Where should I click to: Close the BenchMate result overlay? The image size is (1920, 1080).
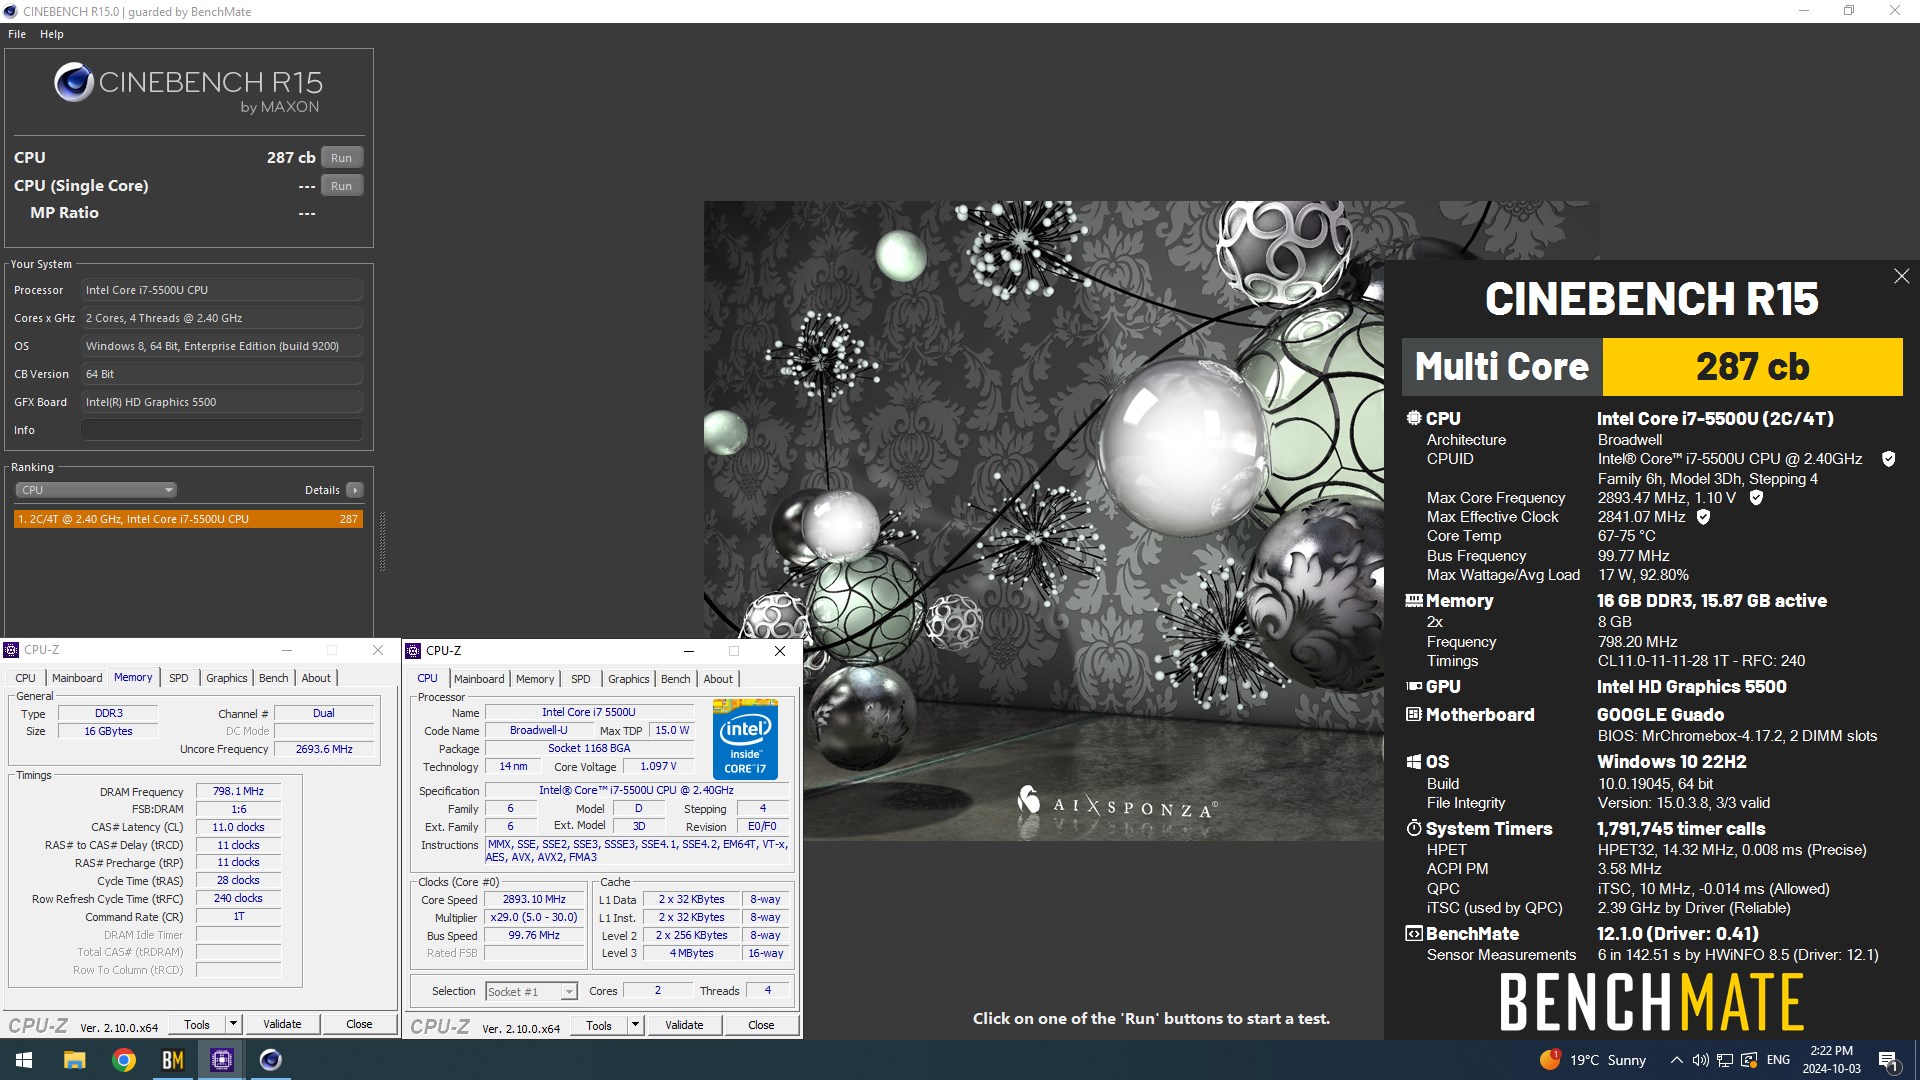[x=1901, y=276]
